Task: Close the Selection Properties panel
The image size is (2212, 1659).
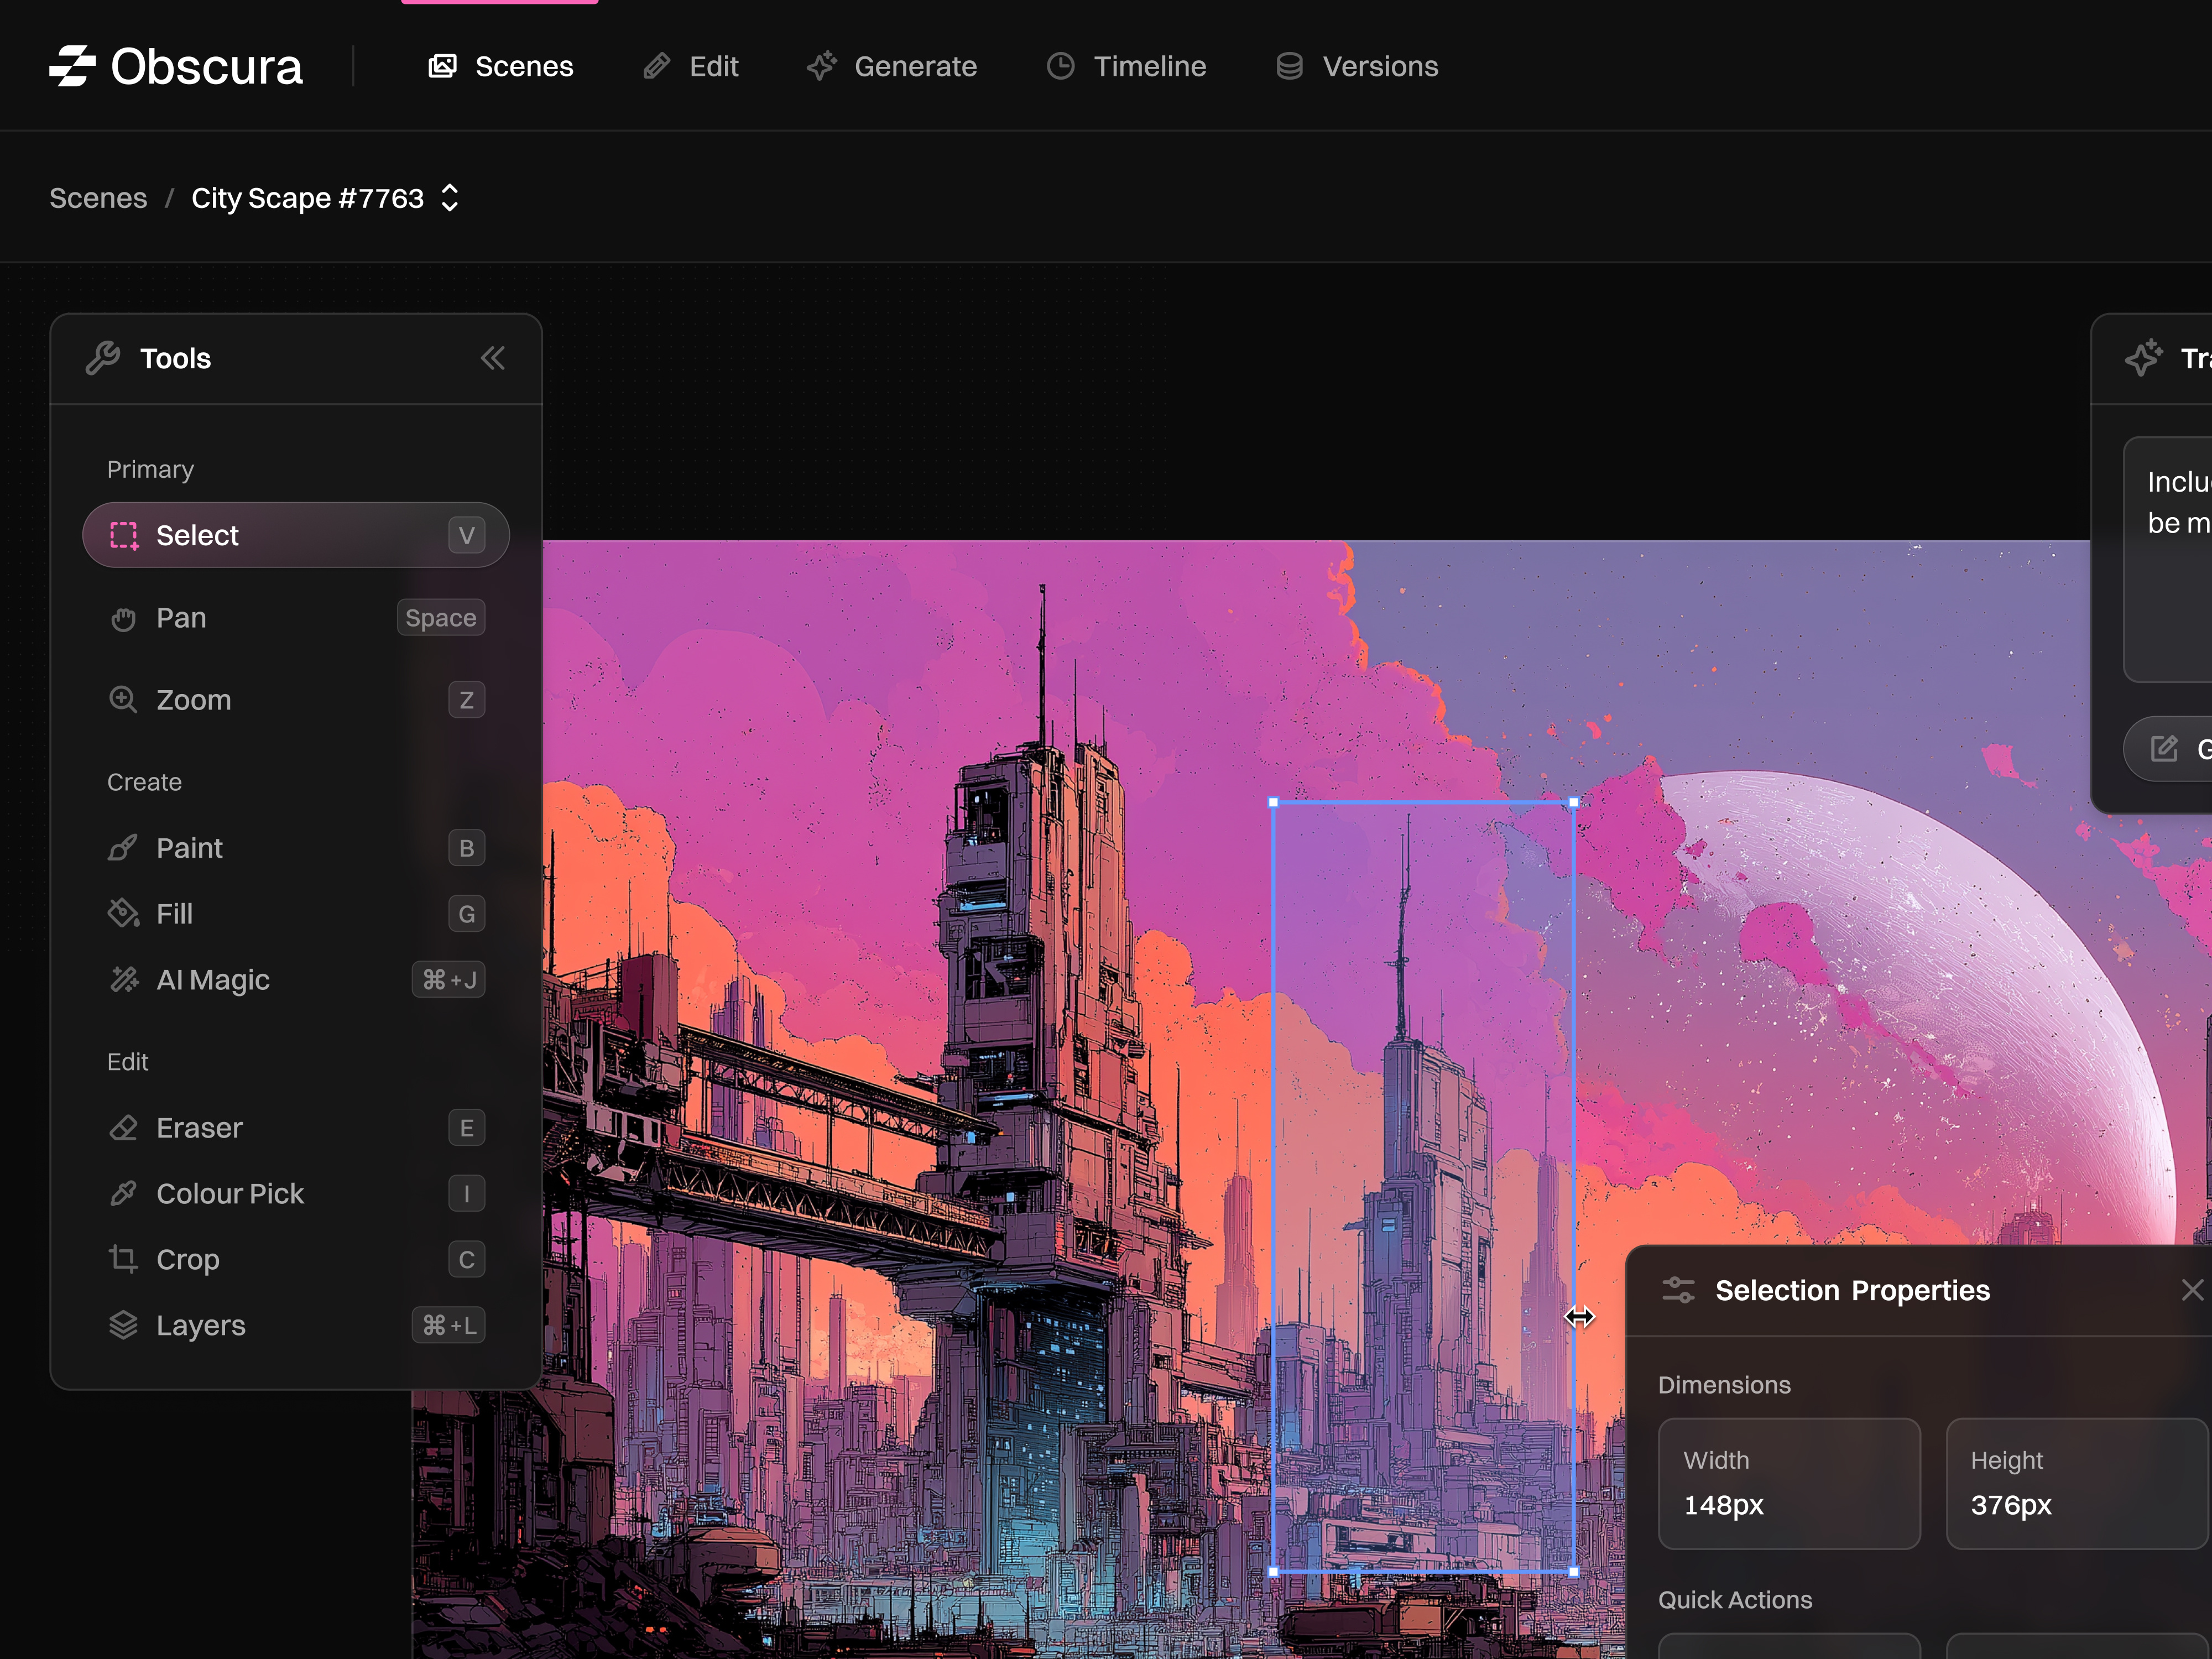Action: click(2192, 1290)
